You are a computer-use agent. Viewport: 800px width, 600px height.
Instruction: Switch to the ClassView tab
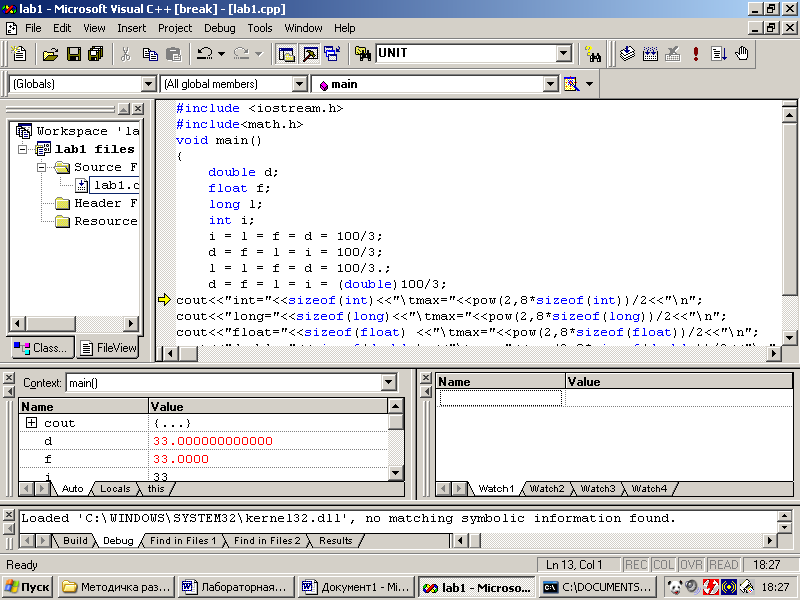click(x=41, y=348)
